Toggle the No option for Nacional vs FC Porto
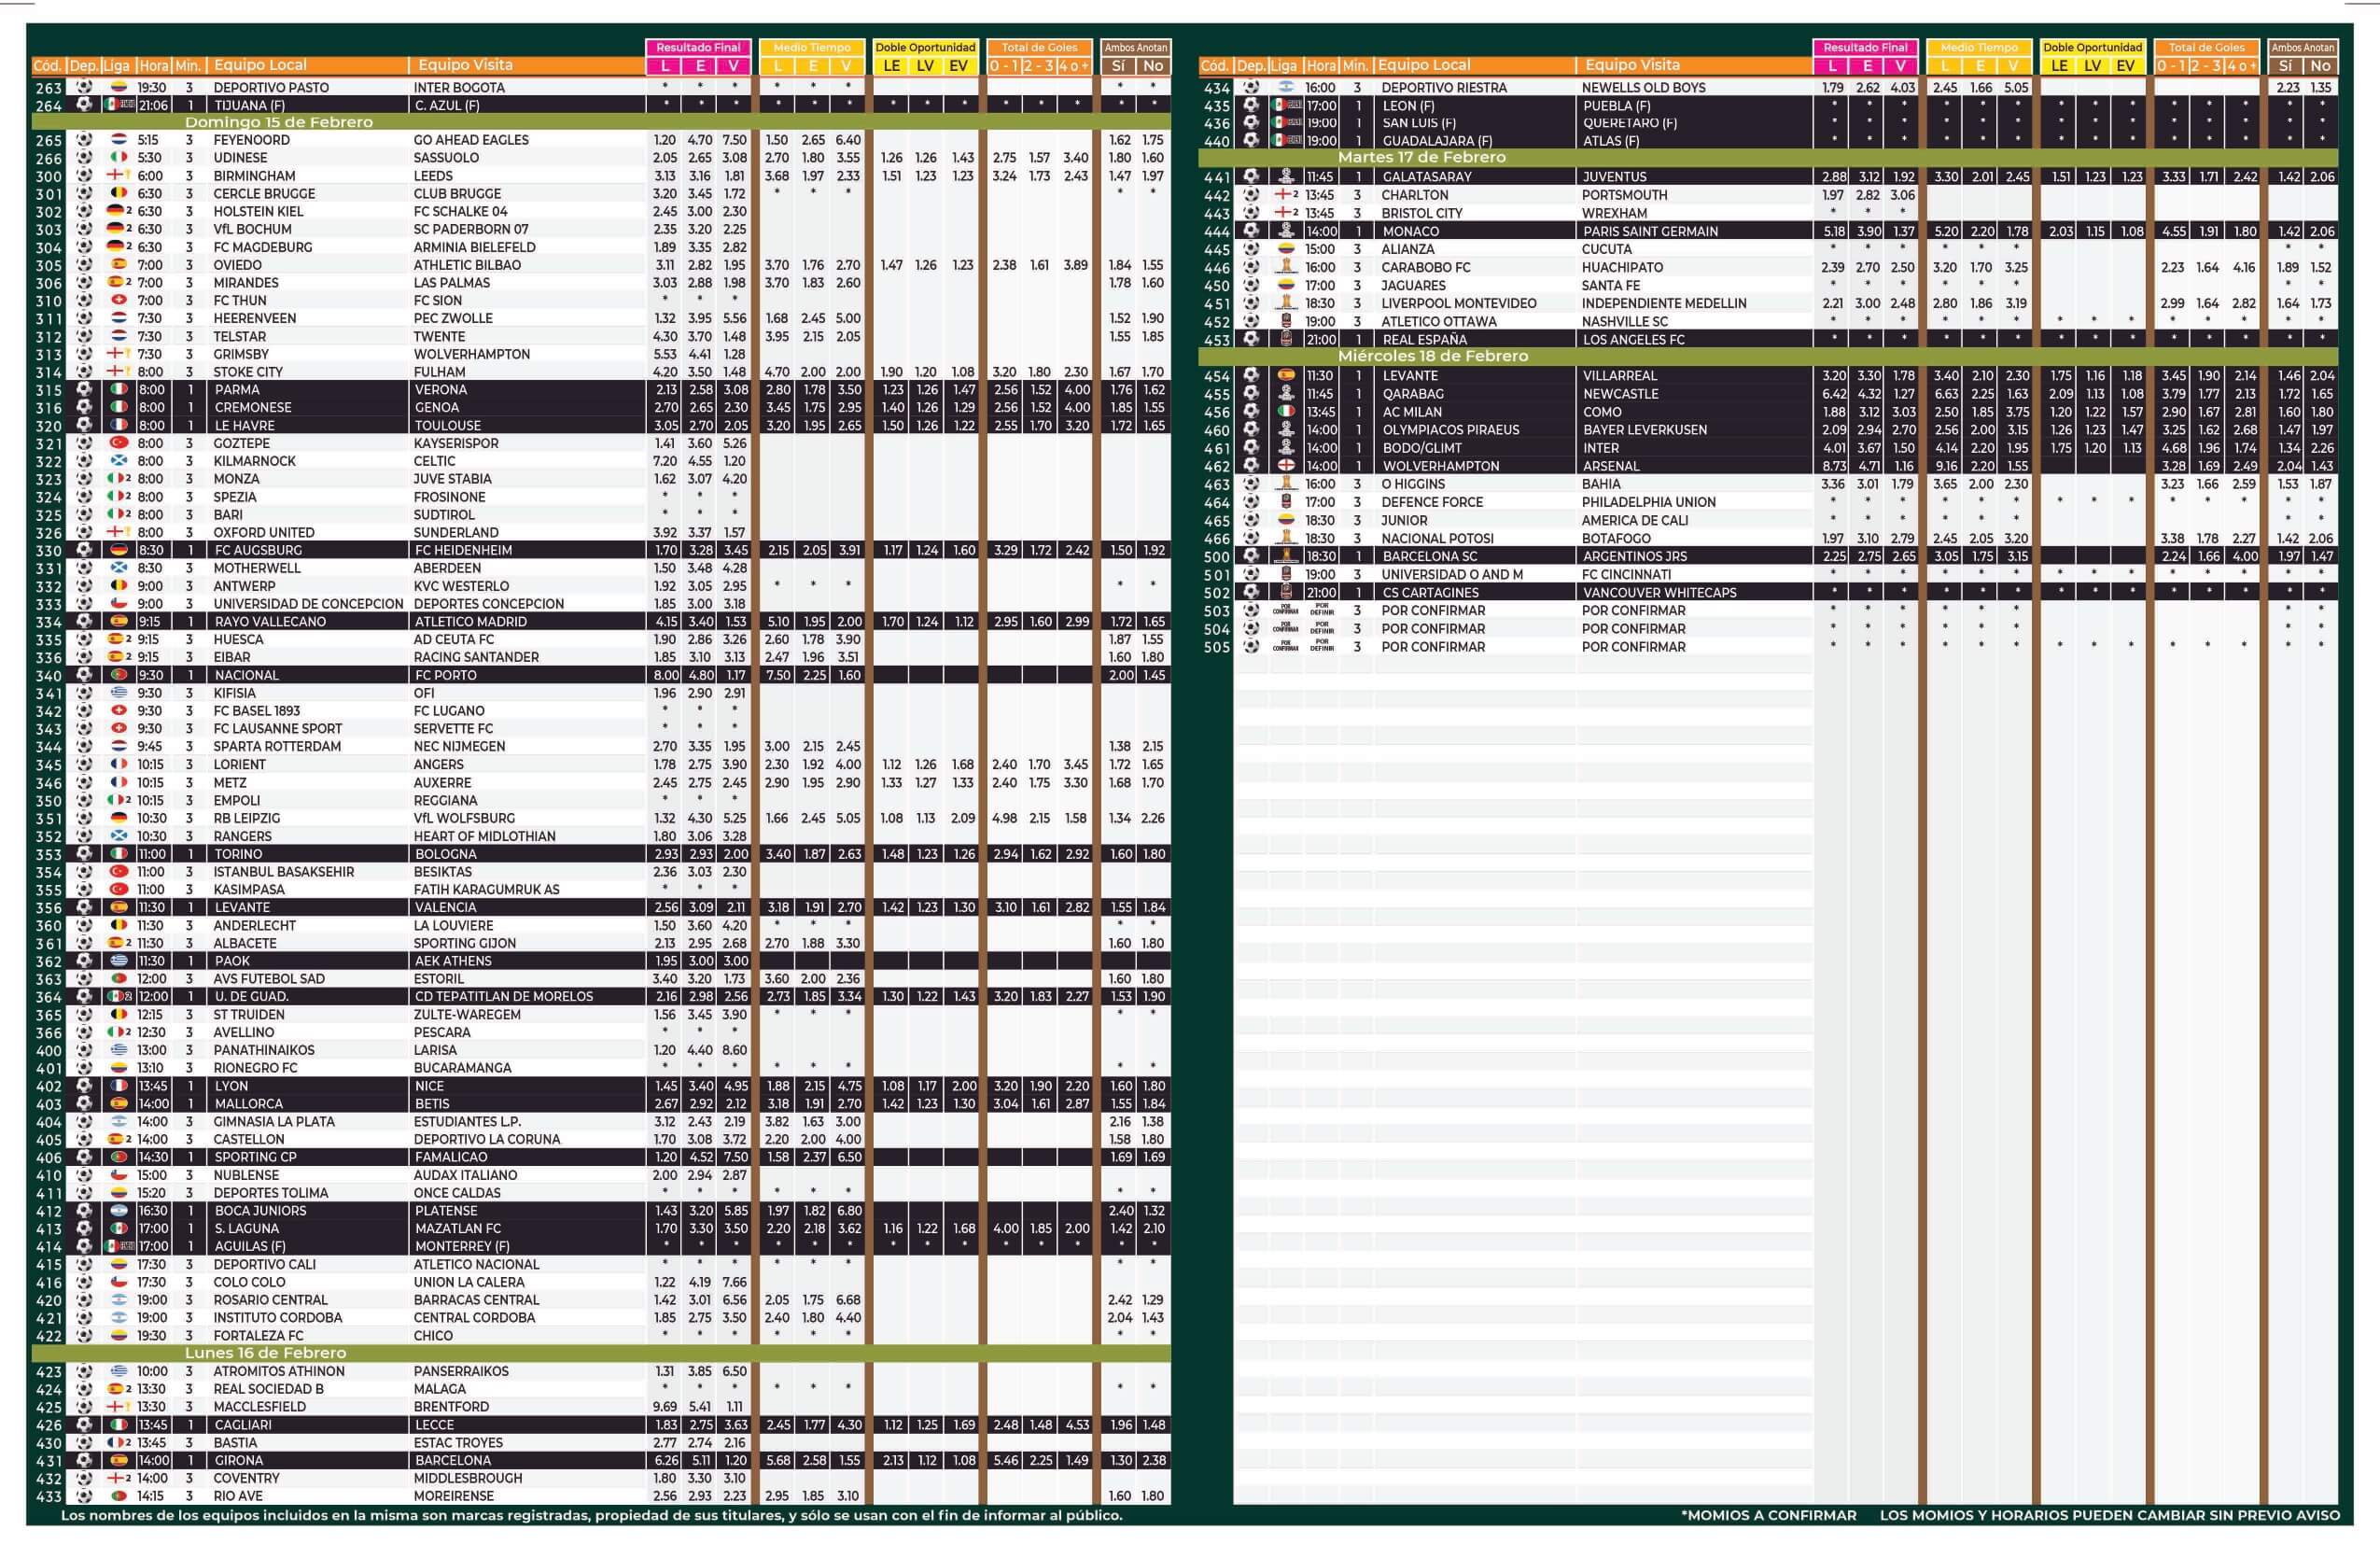Image resolution: width=2380 pixels, height=1544 pixels. [1152, 675]
